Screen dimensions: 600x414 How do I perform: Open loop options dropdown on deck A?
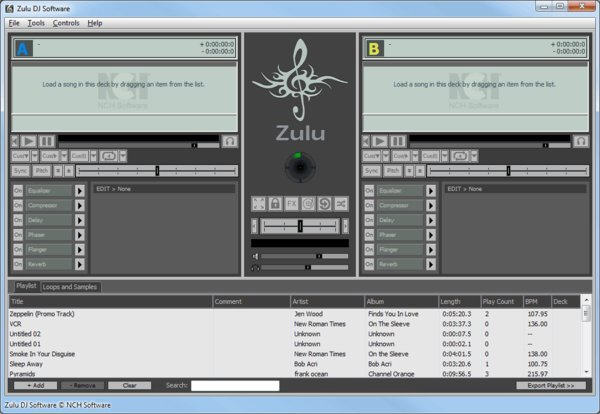(x=123, y=156)
